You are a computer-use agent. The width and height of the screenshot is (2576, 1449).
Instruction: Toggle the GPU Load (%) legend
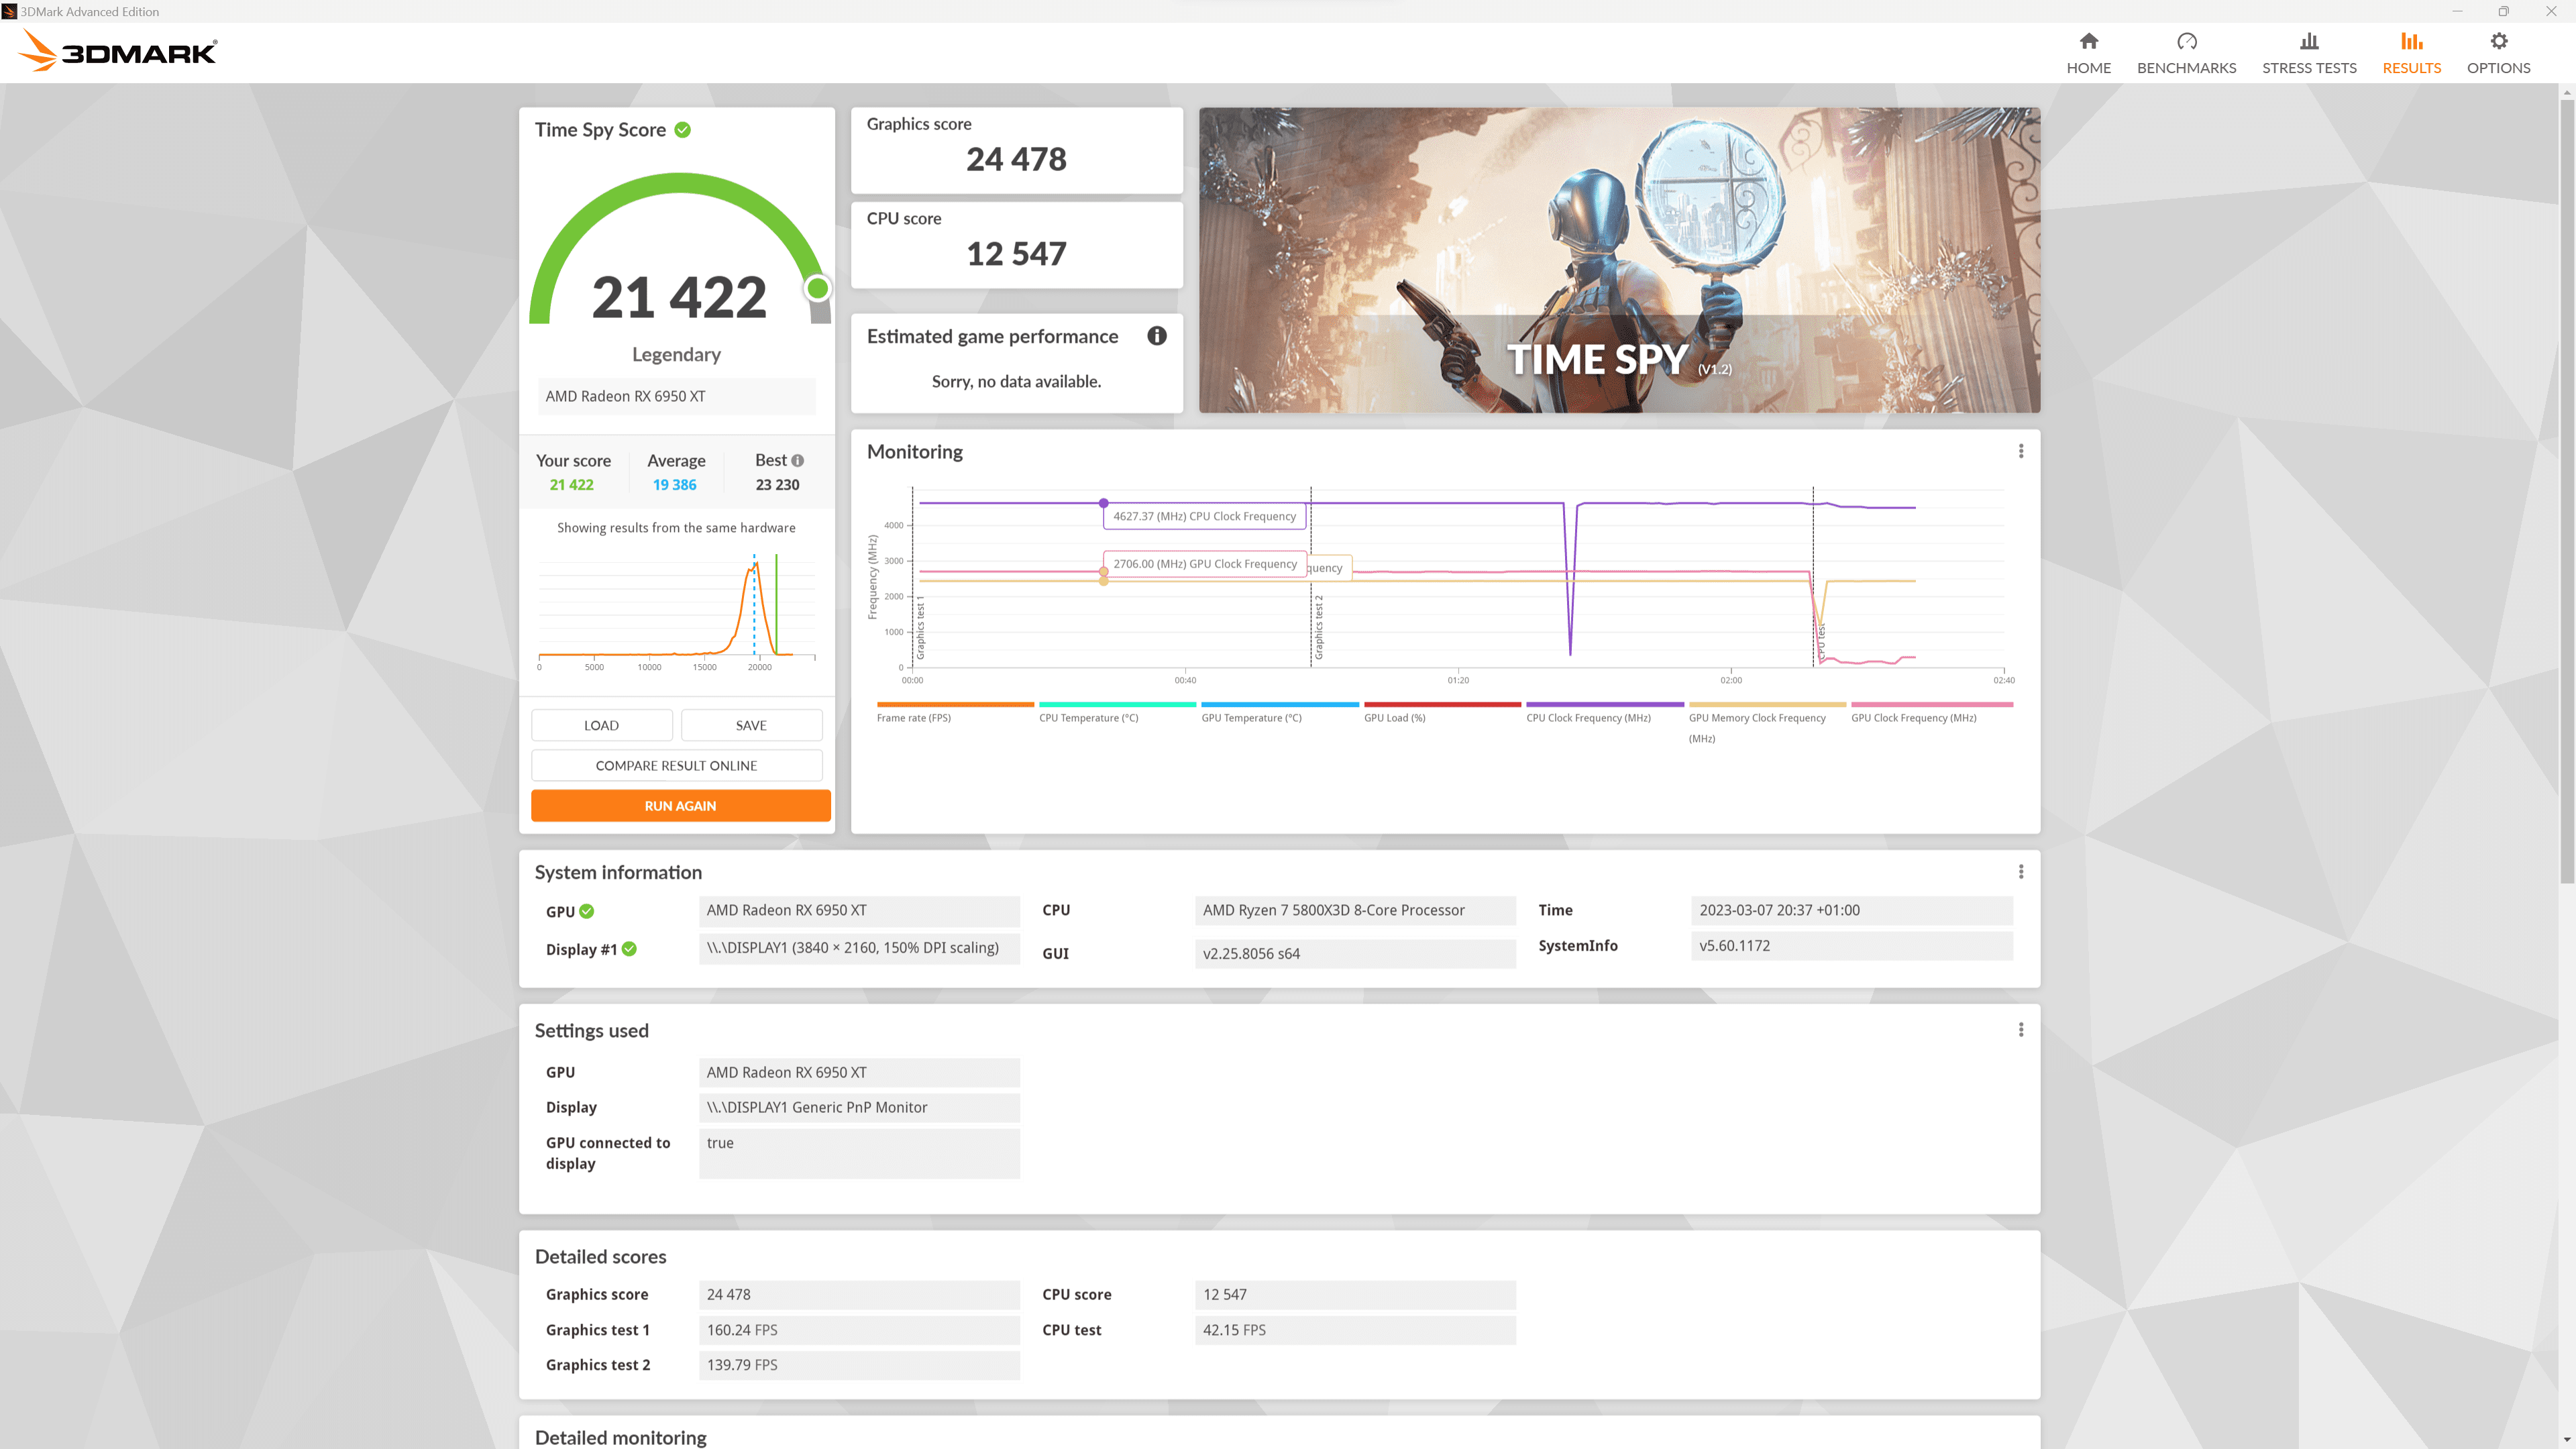1442,712
